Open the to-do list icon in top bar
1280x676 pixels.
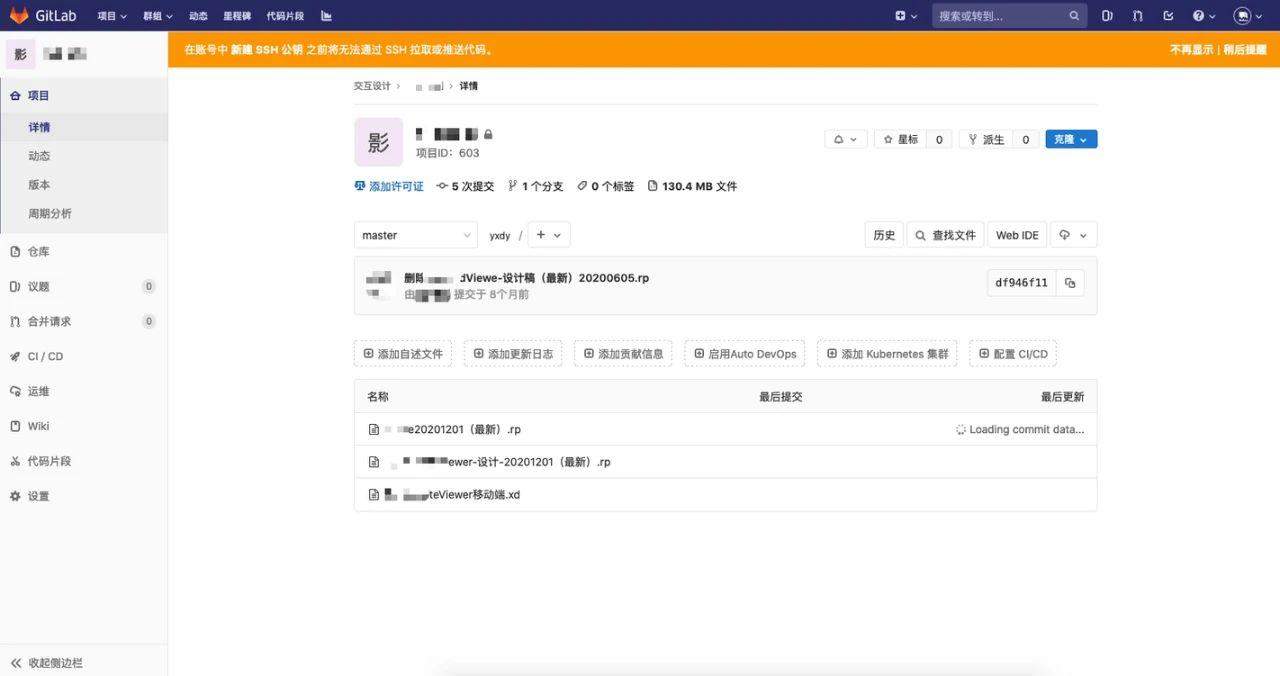point(1168,16)
